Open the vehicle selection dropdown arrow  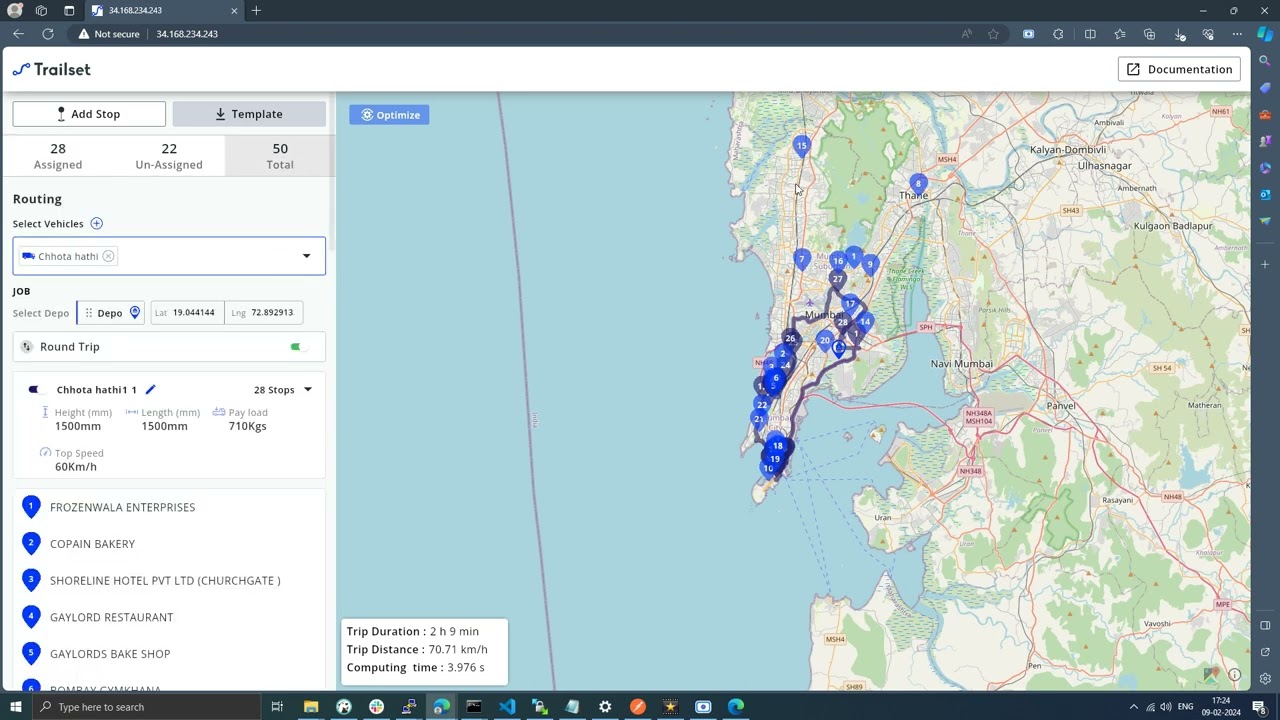click(x=307, y=256)
